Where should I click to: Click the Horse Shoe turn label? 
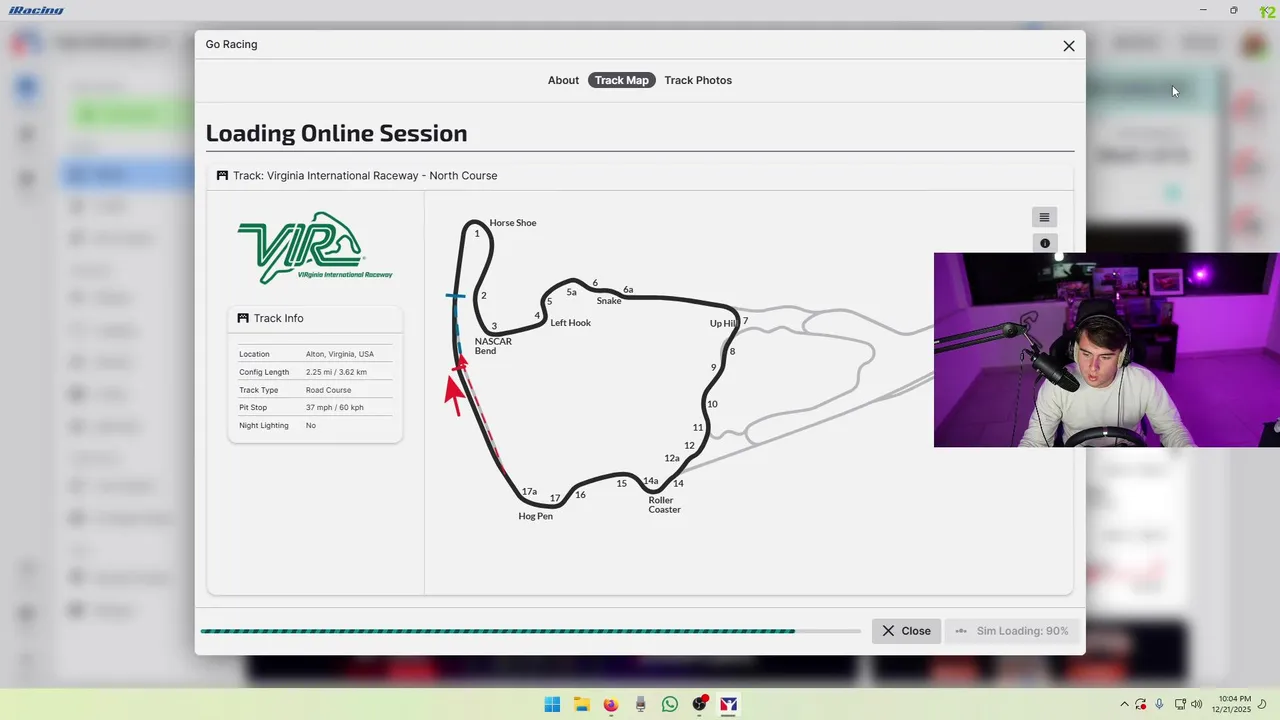click(513, 223)
